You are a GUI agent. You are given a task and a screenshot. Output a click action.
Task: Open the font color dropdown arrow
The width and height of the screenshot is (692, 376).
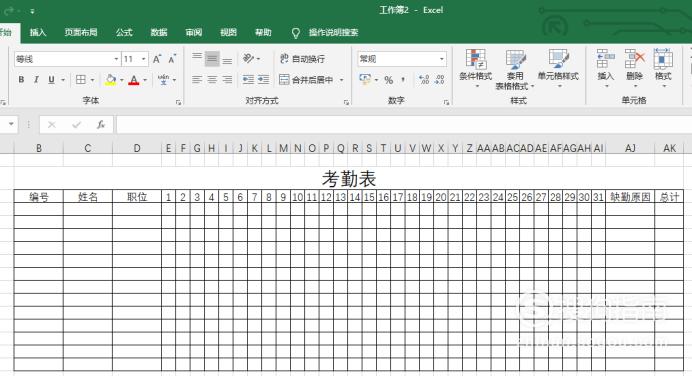tap(145, 80)
